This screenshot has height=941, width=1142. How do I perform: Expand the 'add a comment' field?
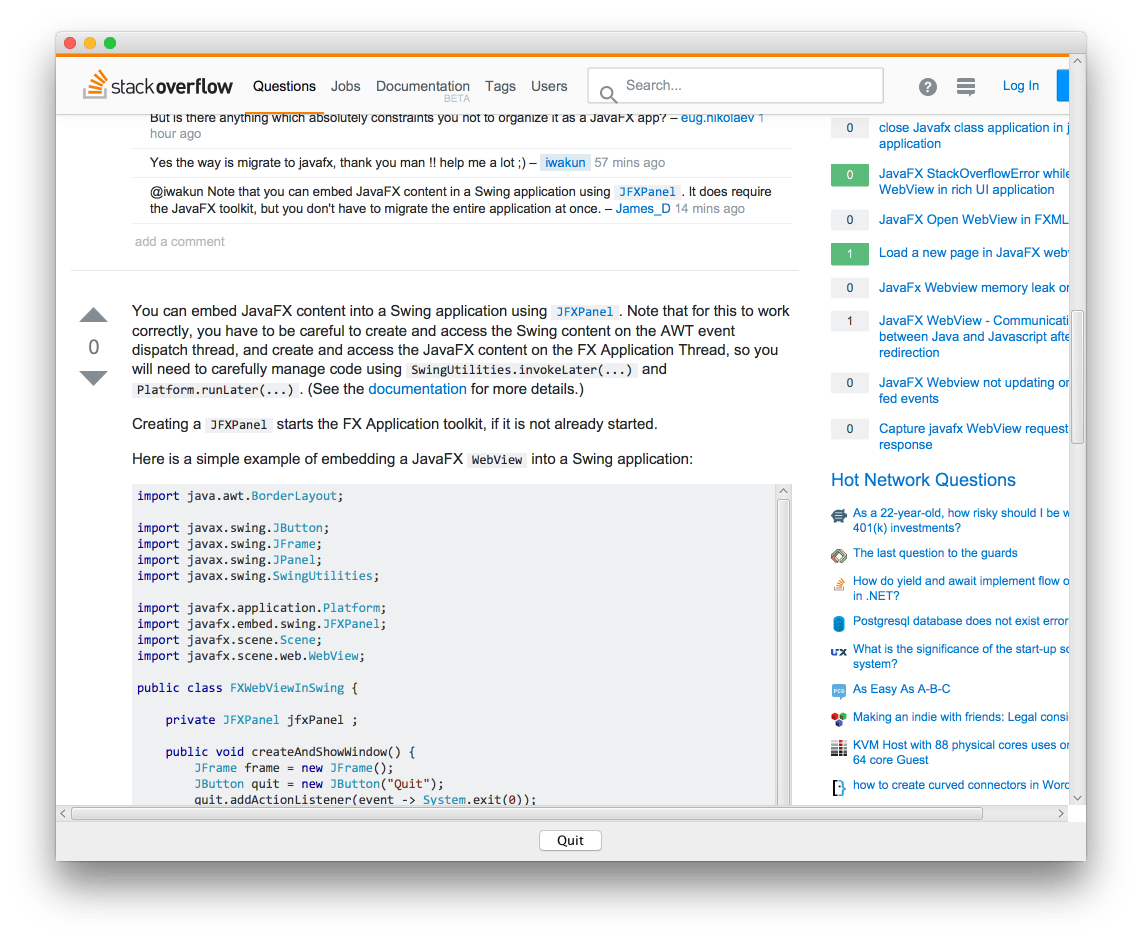[x=180, y=241]
